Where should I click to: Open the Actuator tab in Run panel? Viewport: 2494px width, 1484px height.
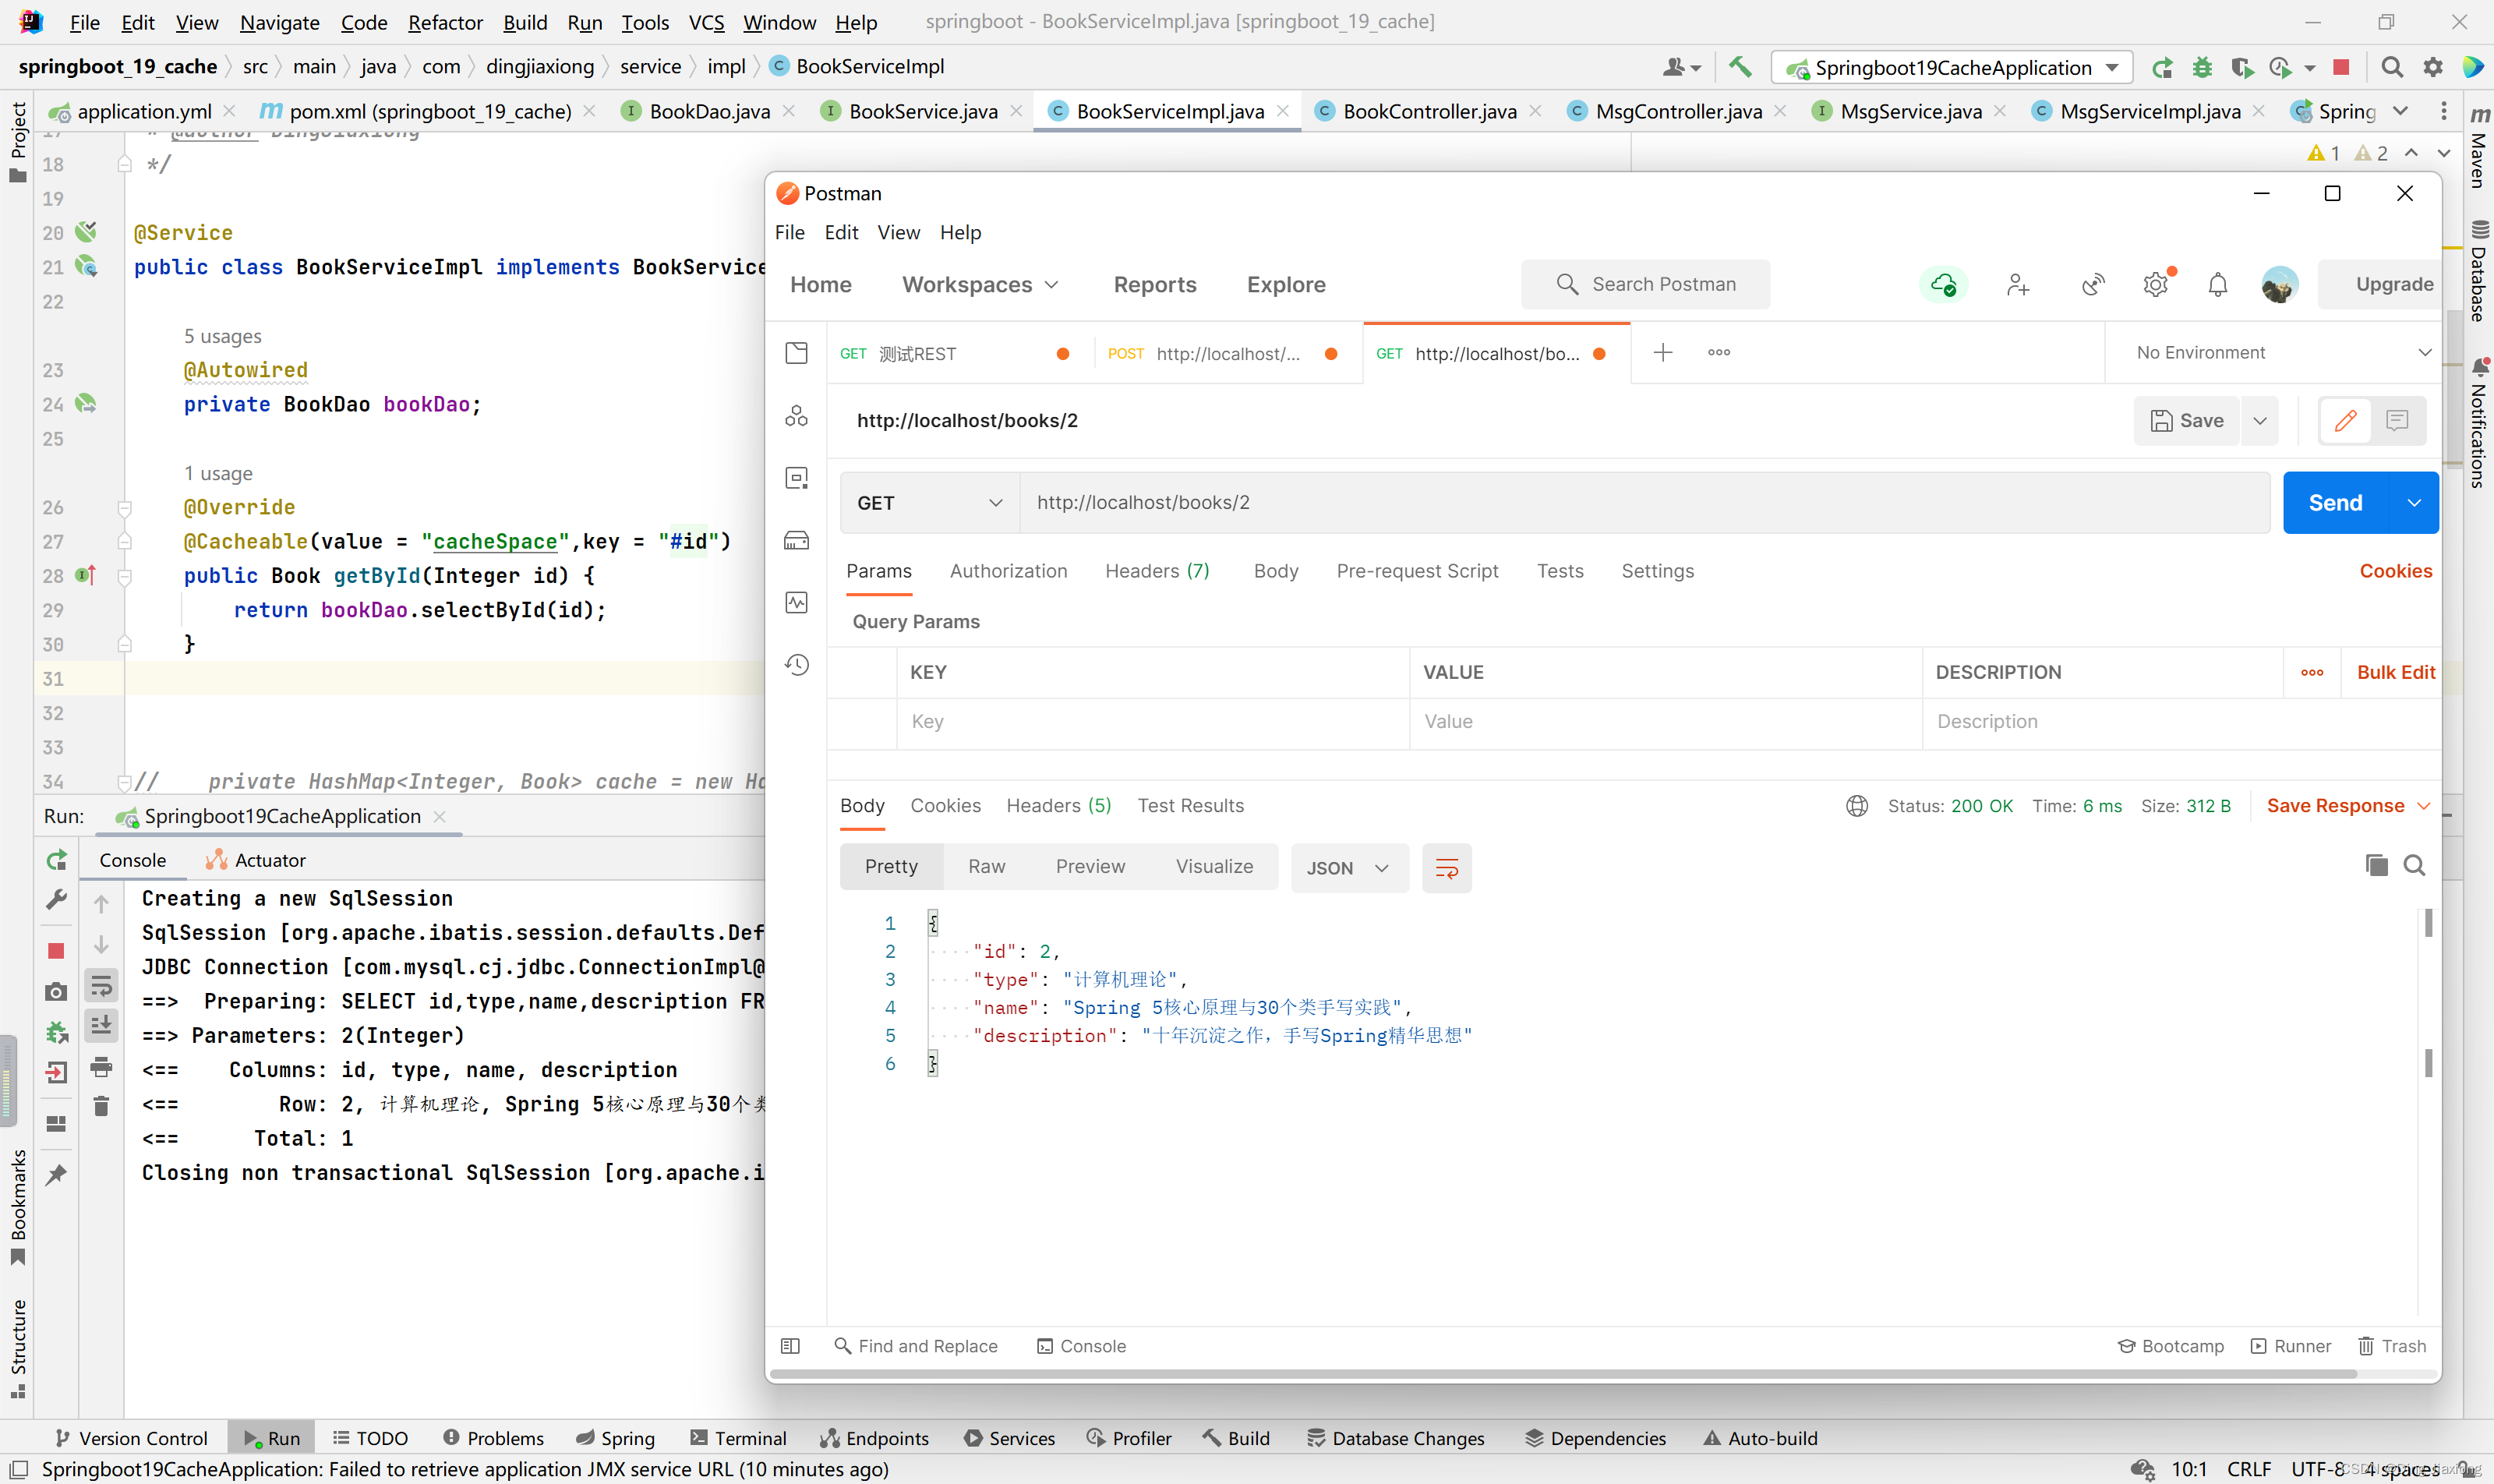256,861
